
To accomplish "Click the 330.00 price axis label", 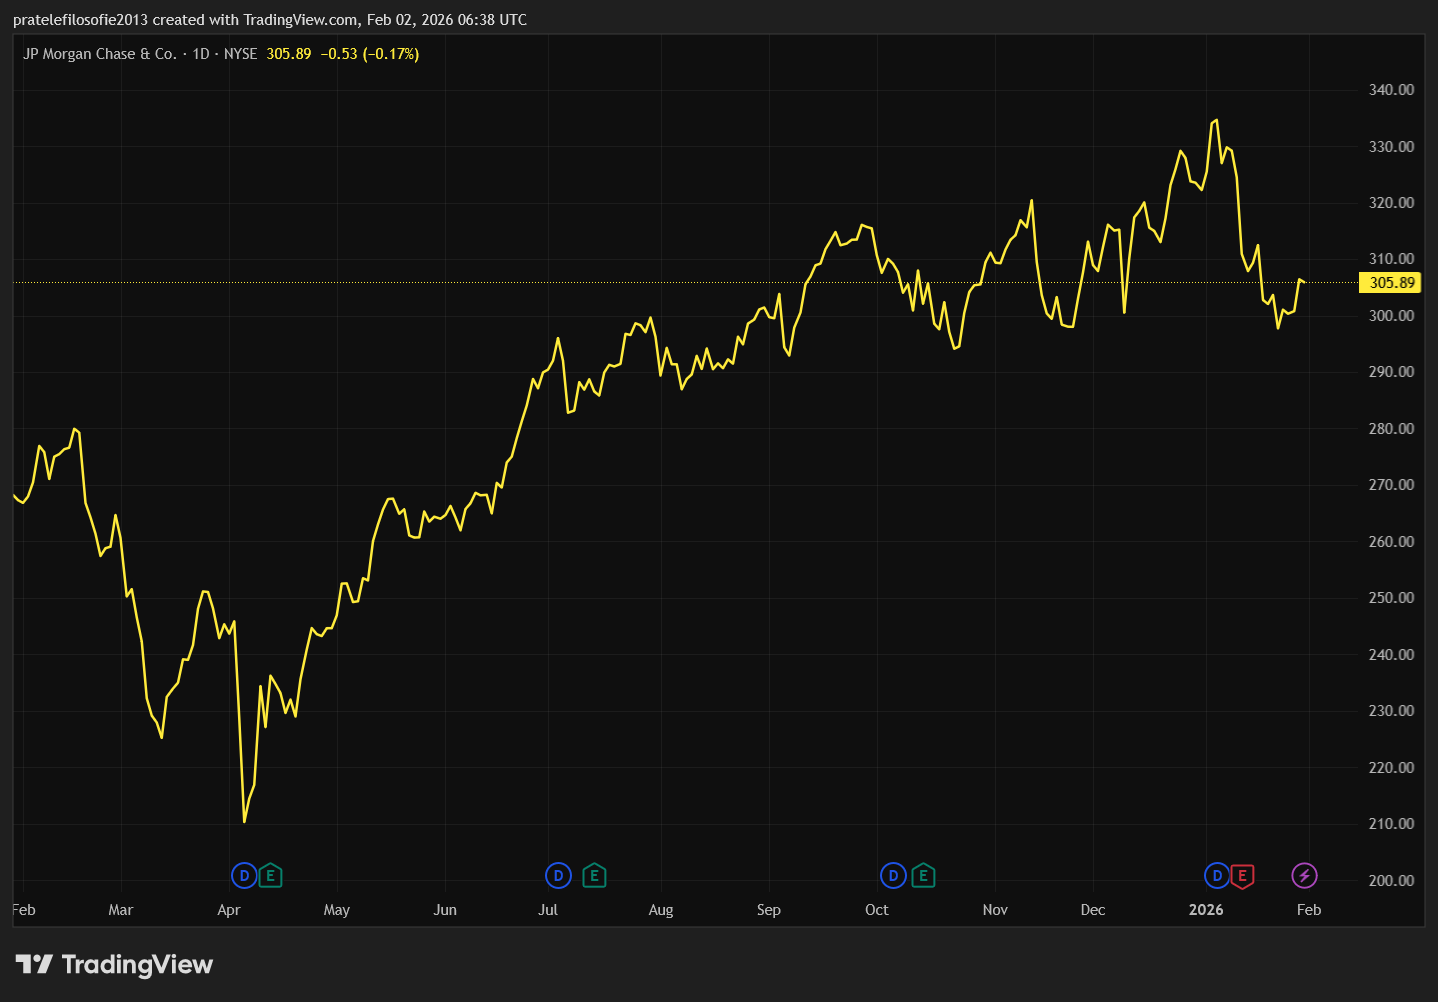I will click(1391, 146).
